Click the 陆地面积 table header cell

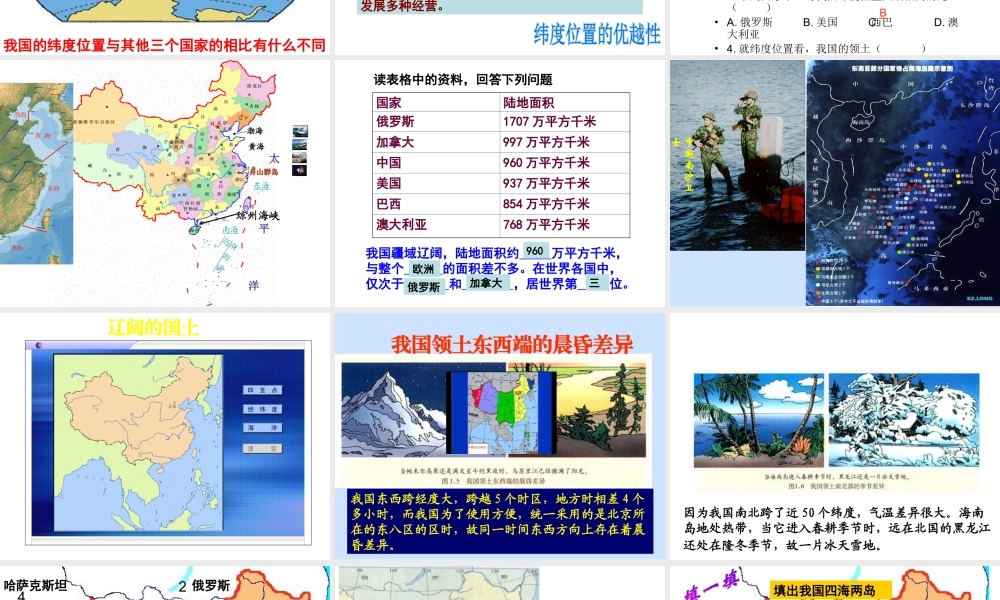tap(564, 102)
